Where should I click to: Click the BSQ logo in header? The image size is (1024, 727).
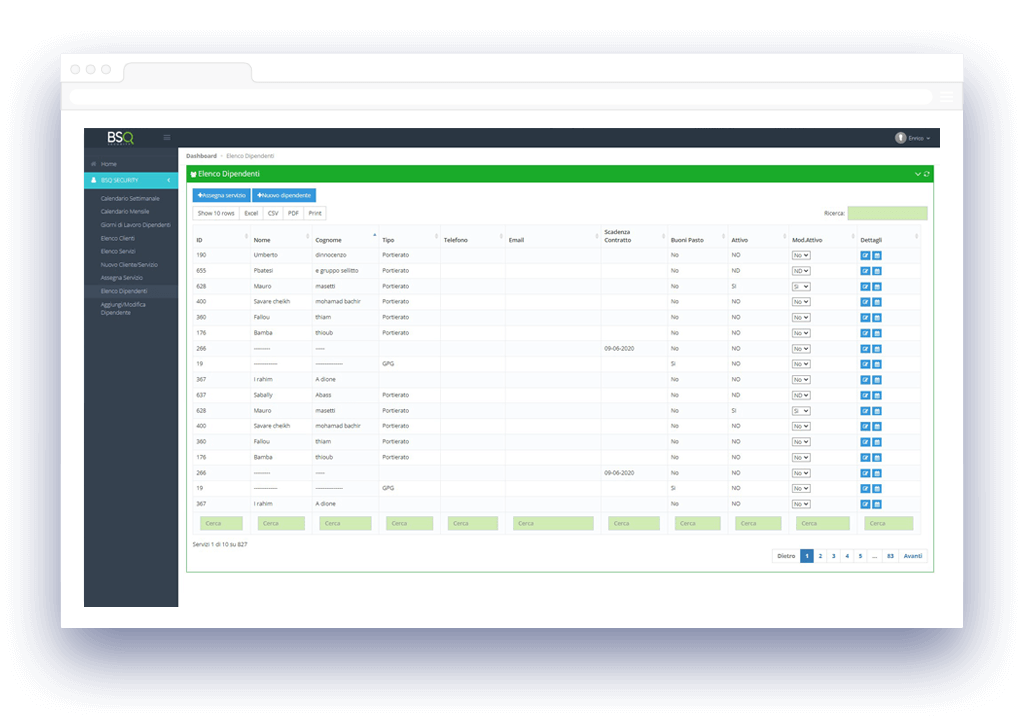click(x=121, y=138)
